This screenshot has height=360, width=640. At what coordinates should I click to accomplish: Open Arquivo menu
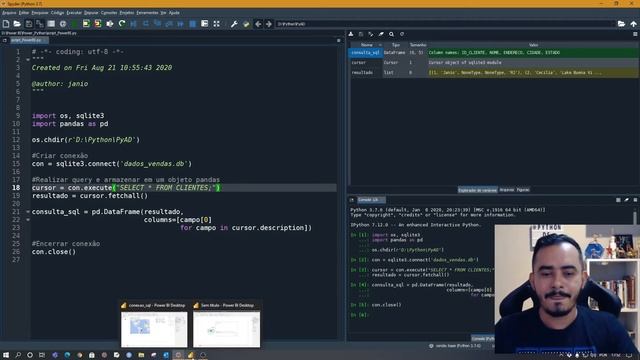[x=9, y=13]
